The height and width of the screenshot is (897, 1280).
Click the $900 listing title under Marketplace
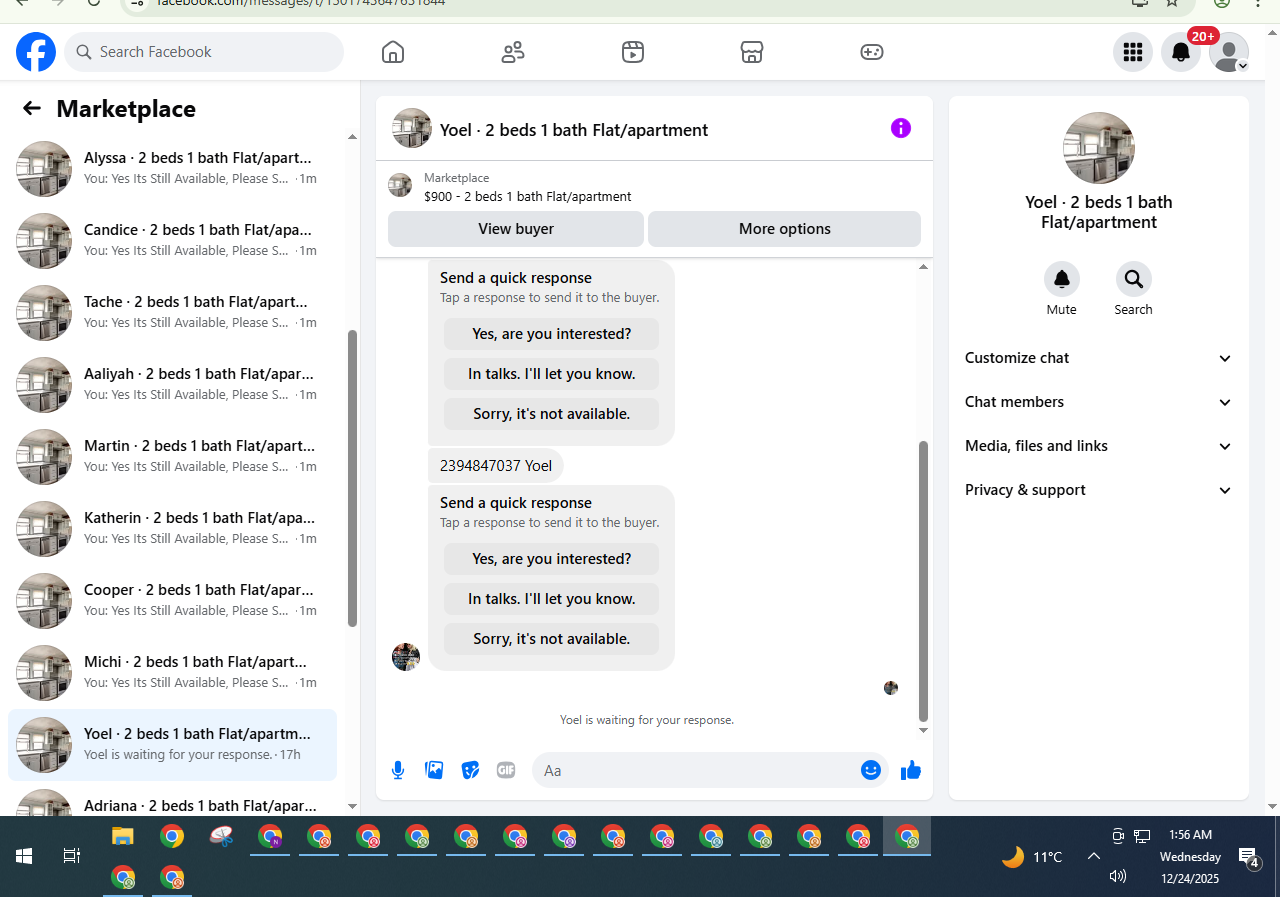click(527, 197)
